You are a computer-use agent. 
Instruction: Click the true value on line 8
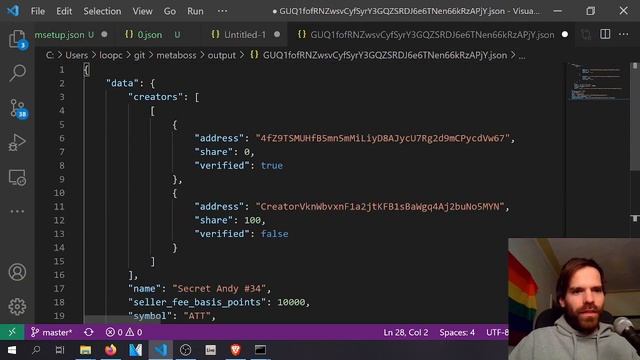tap(271, 165)
